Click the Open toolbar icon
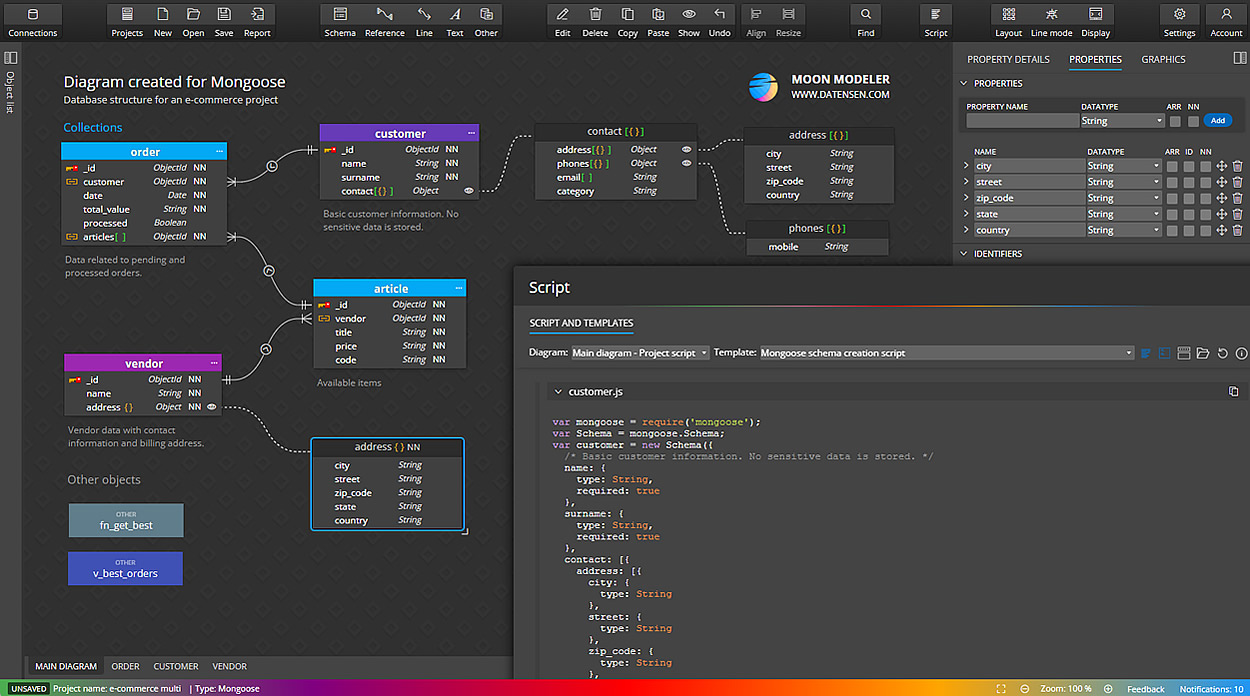Image resolution: width=1250 pixels, height=696 pixels. 193,21
